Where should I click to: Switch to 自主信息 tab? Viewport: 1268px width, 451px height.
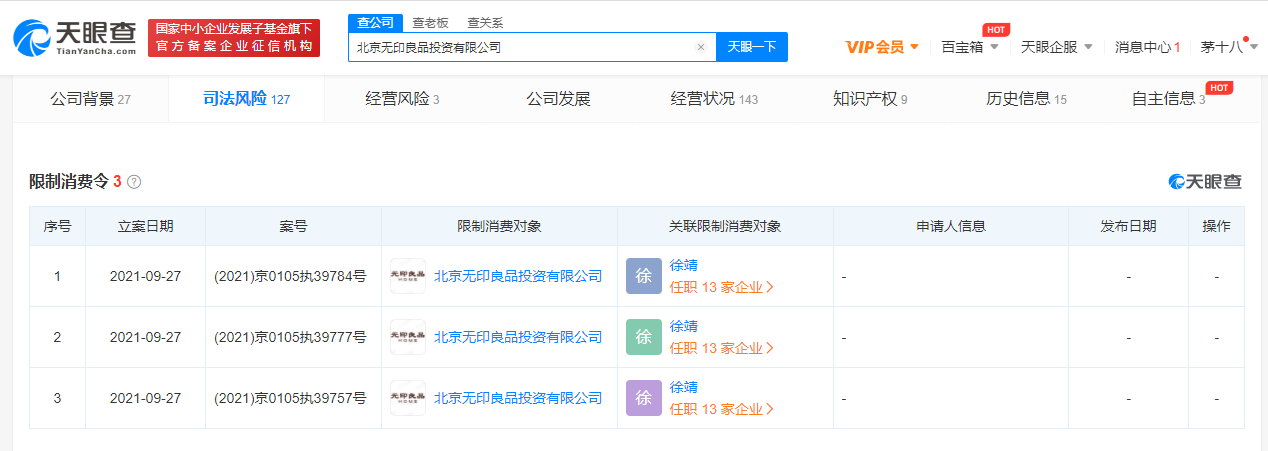(x=1168, y=99)
